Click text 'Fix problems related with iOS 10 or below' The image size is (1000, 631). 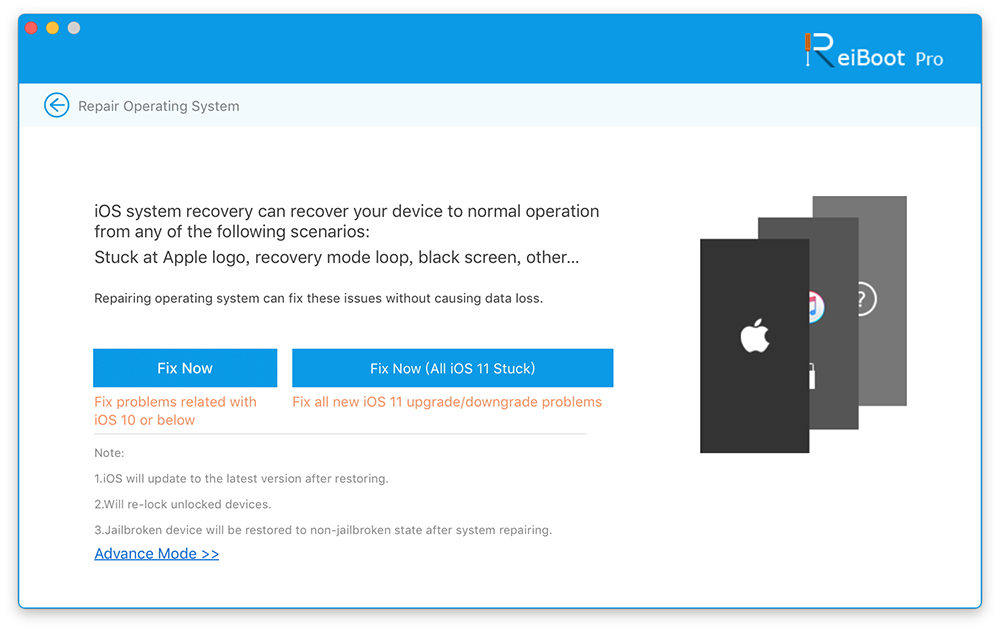tap(175, 411)
